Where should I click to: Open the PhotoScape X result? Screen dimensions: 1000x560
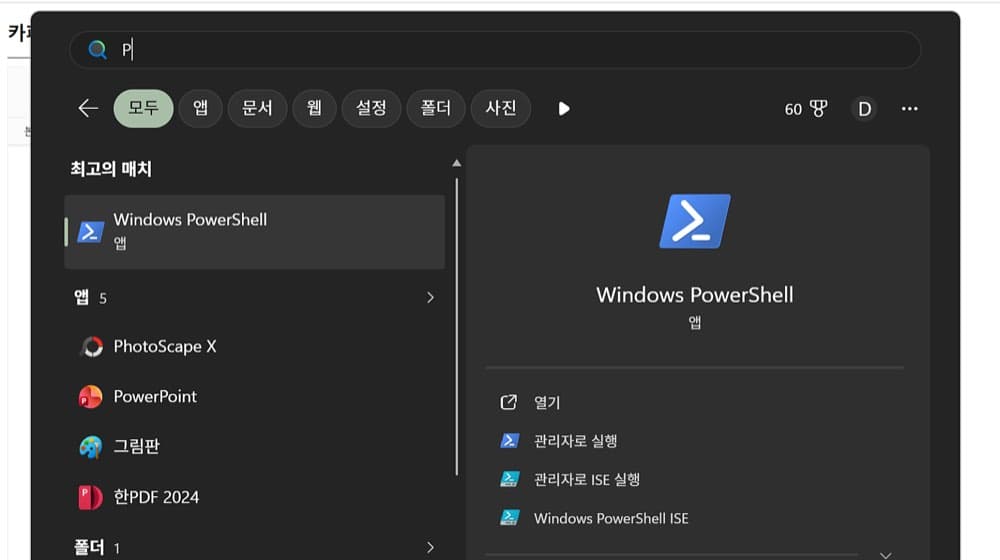click(254, 346)
